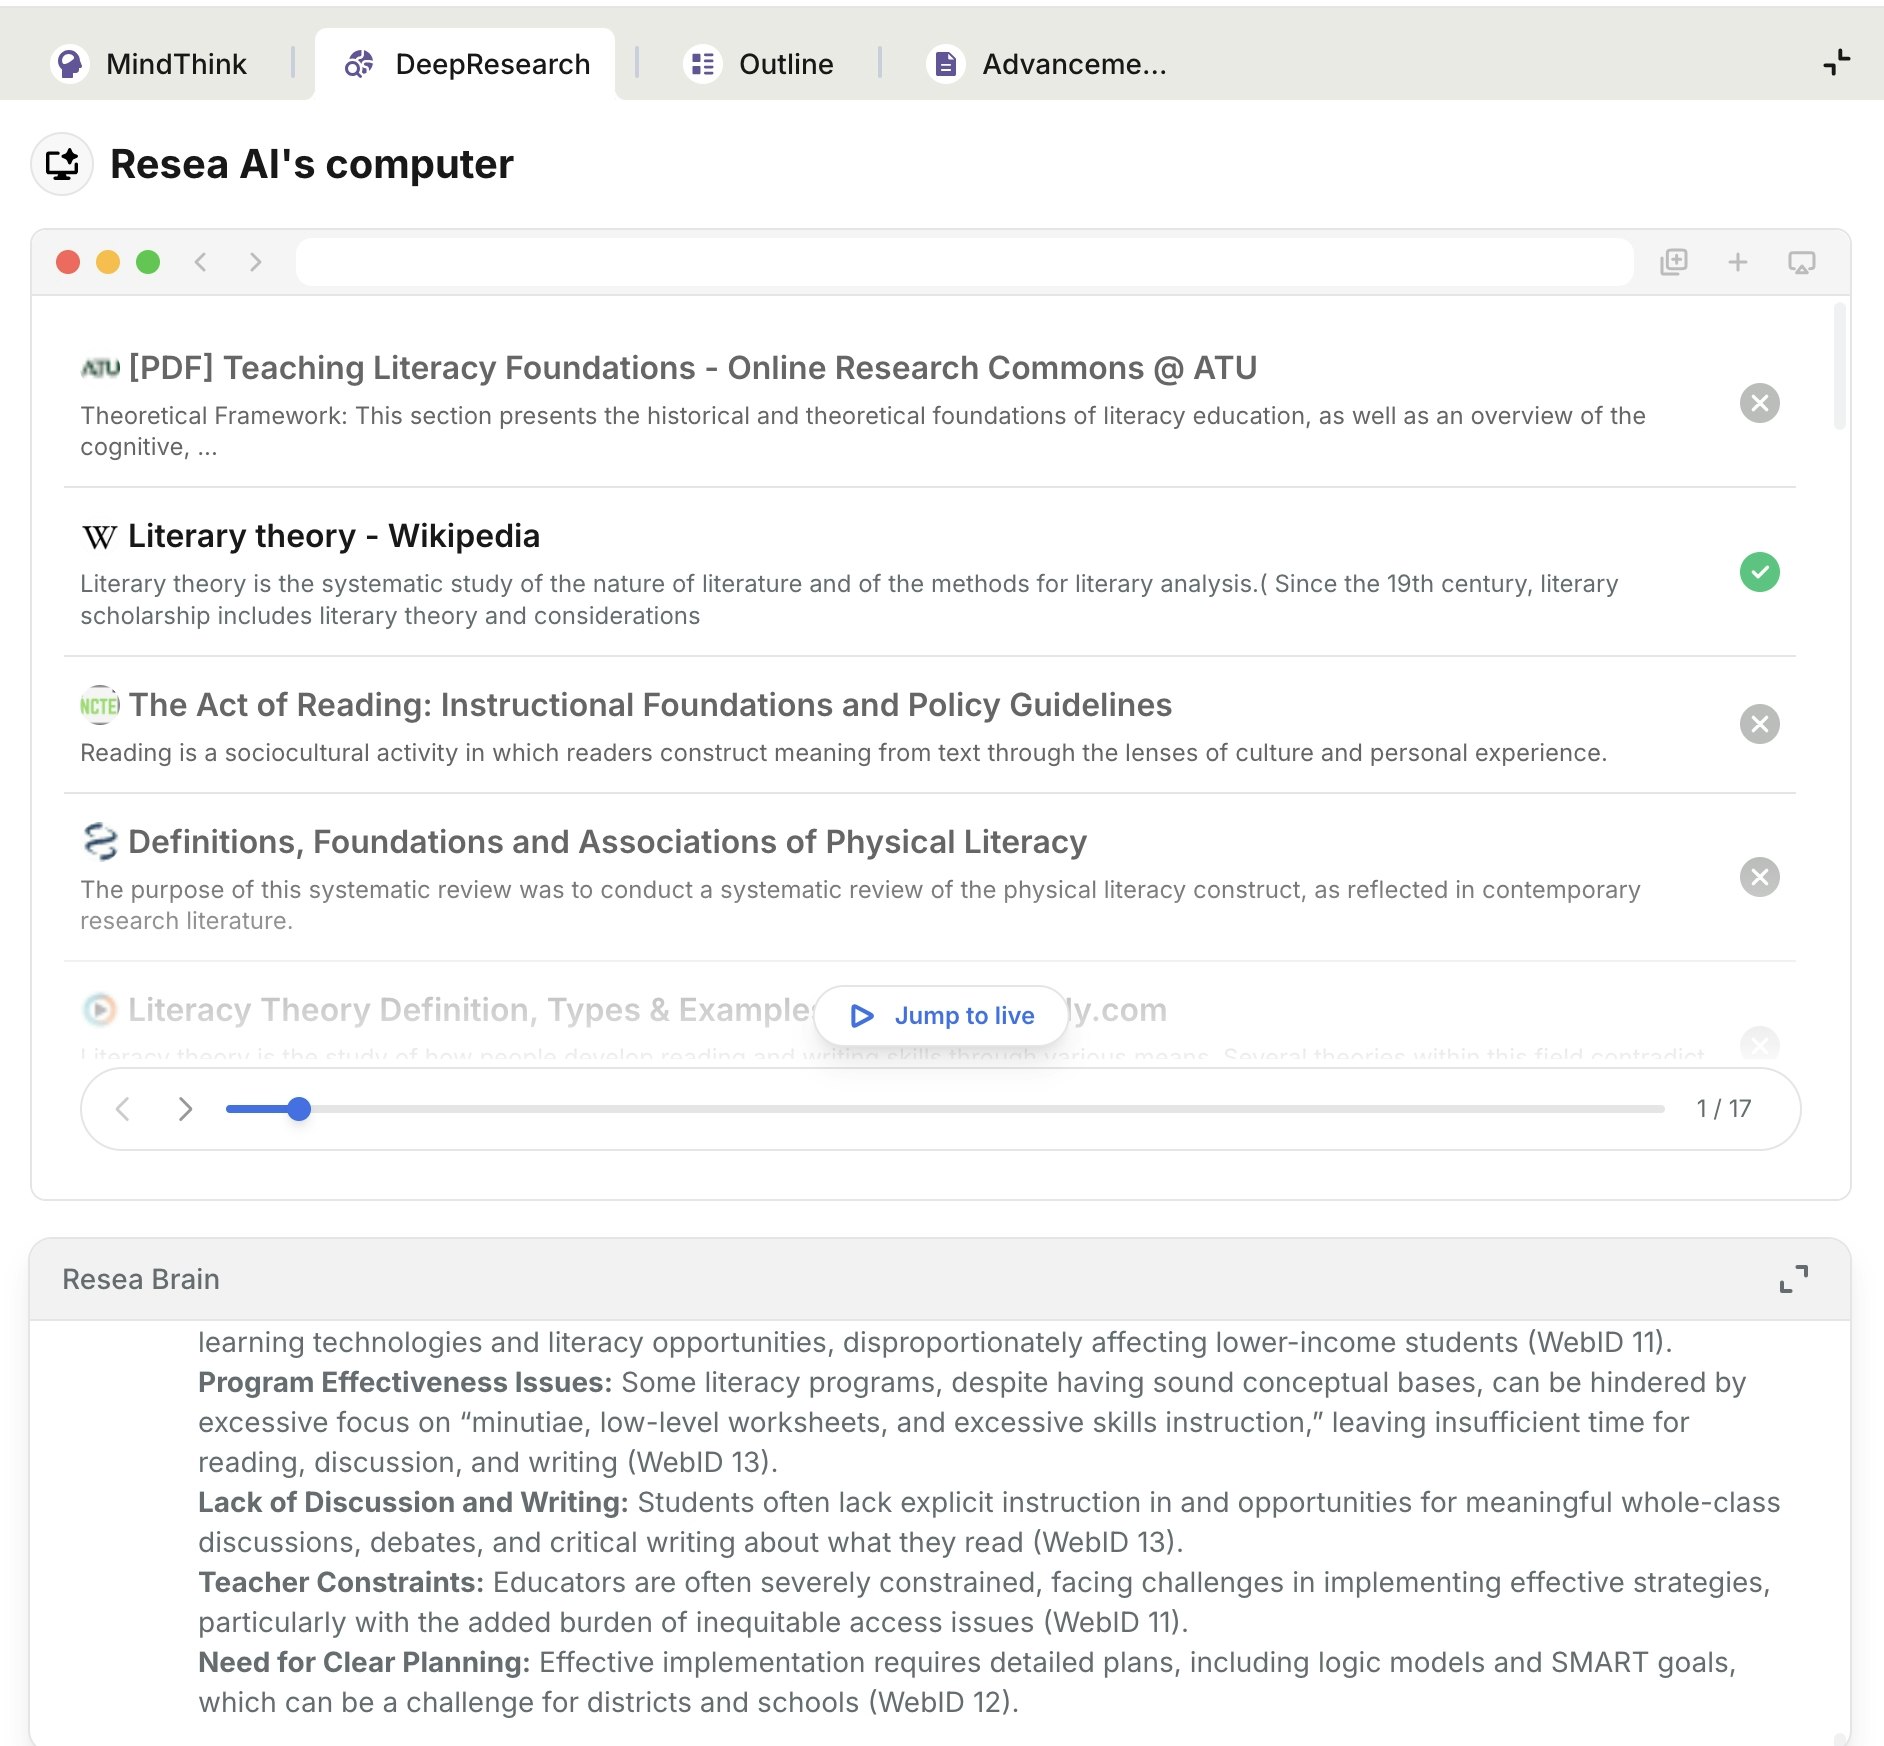1884x1746 pixels.
Task: Click the browser results scrollbar
Action: click(x=1840, y=367)
